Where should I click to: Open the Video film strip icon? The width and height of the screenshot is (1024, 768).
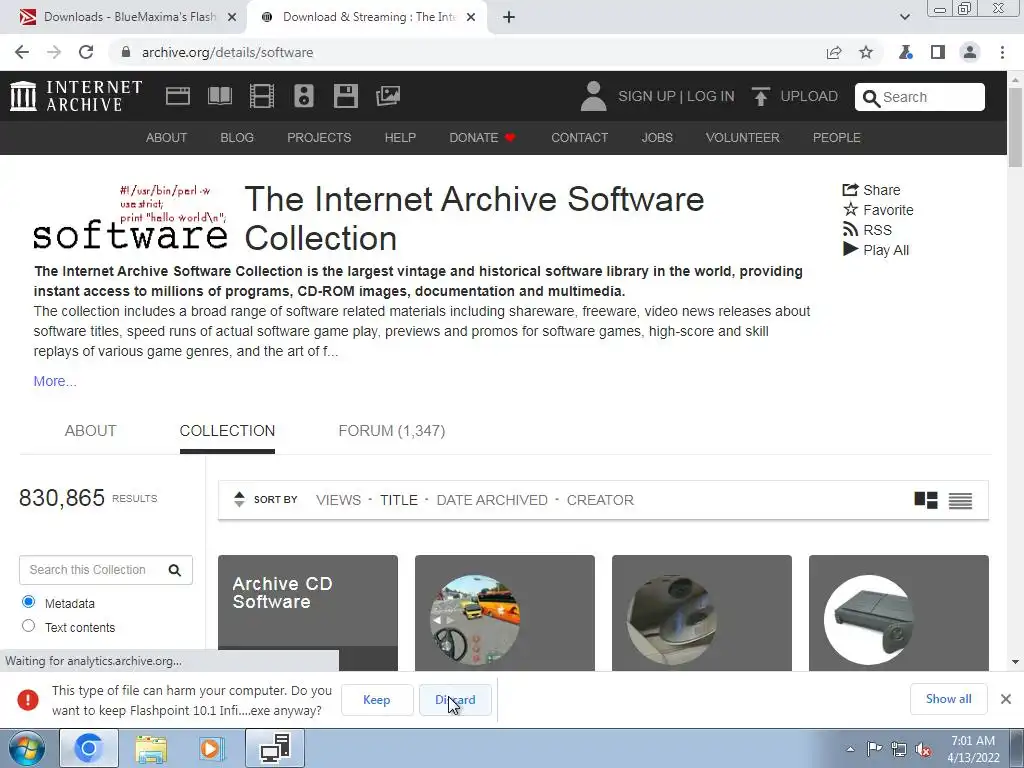(x=262, y=96)
